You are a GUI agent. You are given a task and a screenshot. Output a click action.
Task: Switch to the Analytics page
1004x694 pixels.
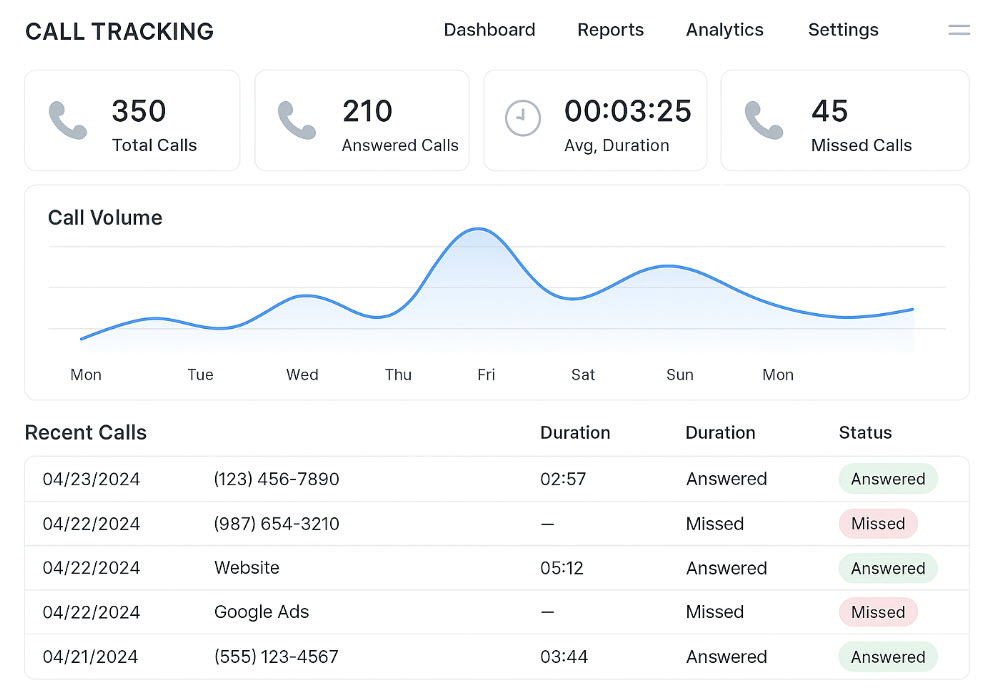(x=724, y=30)
